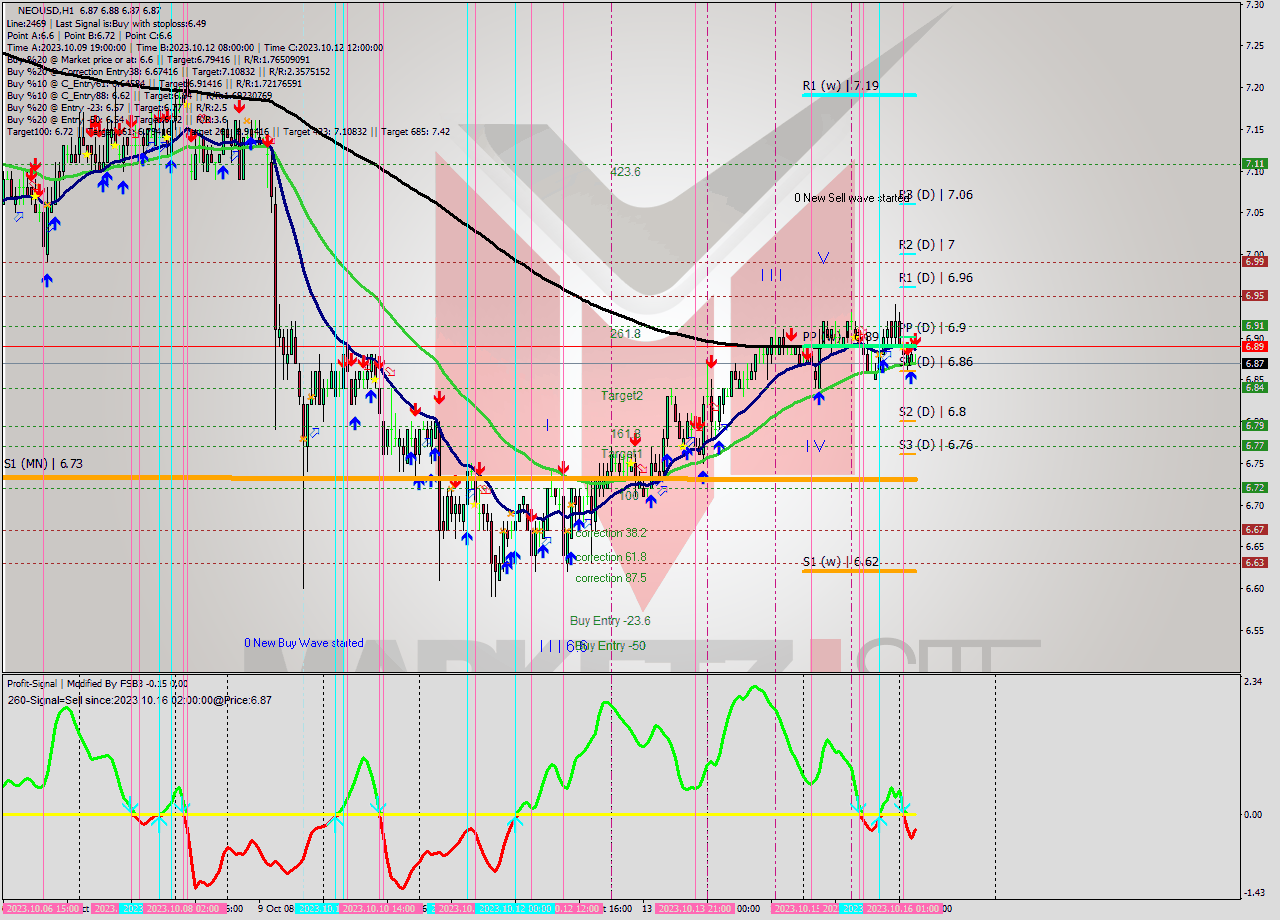Image resolution: width=1280 pixels, height=920 pixels.
Task: Select the 'S1 (w) | 6.62' pivot label
Action: pos(840,562)
